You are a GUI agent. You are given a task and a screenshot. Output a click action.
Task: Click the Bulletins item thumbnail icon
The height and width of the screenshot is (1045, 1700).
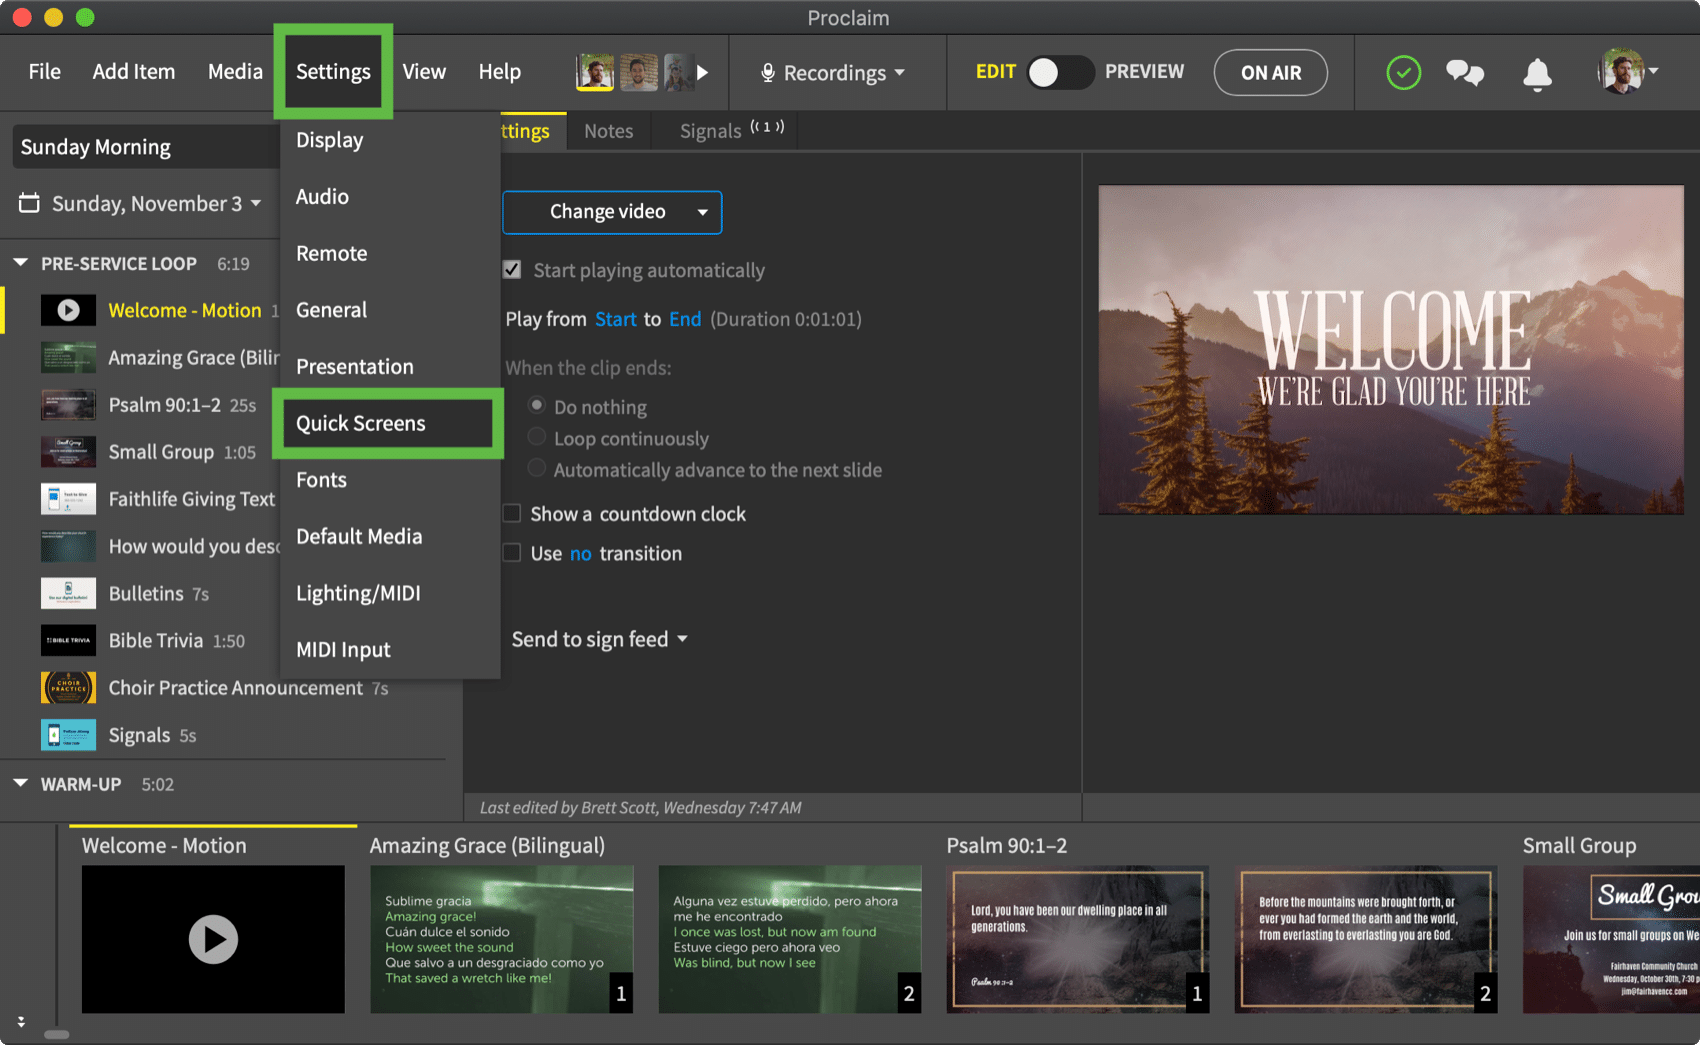click(x=68, y=593)
